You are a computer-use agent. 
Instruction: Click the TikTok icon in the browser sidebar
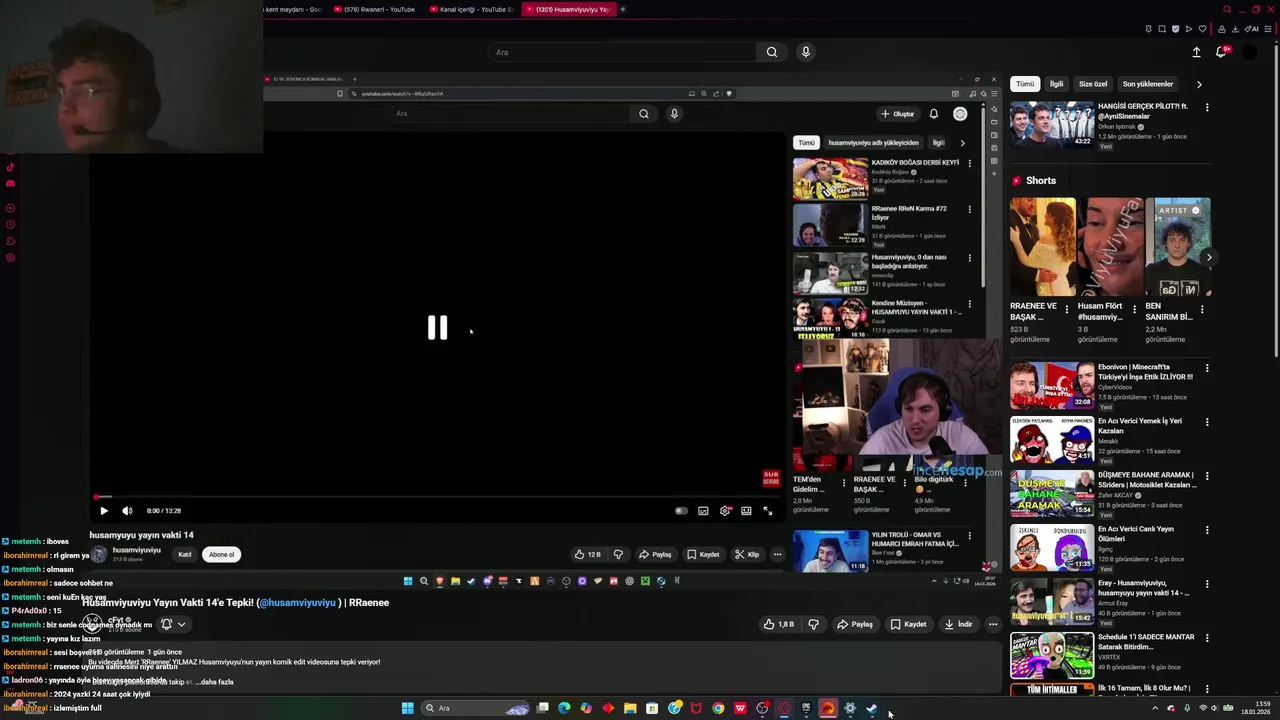[x=10, y=168]
